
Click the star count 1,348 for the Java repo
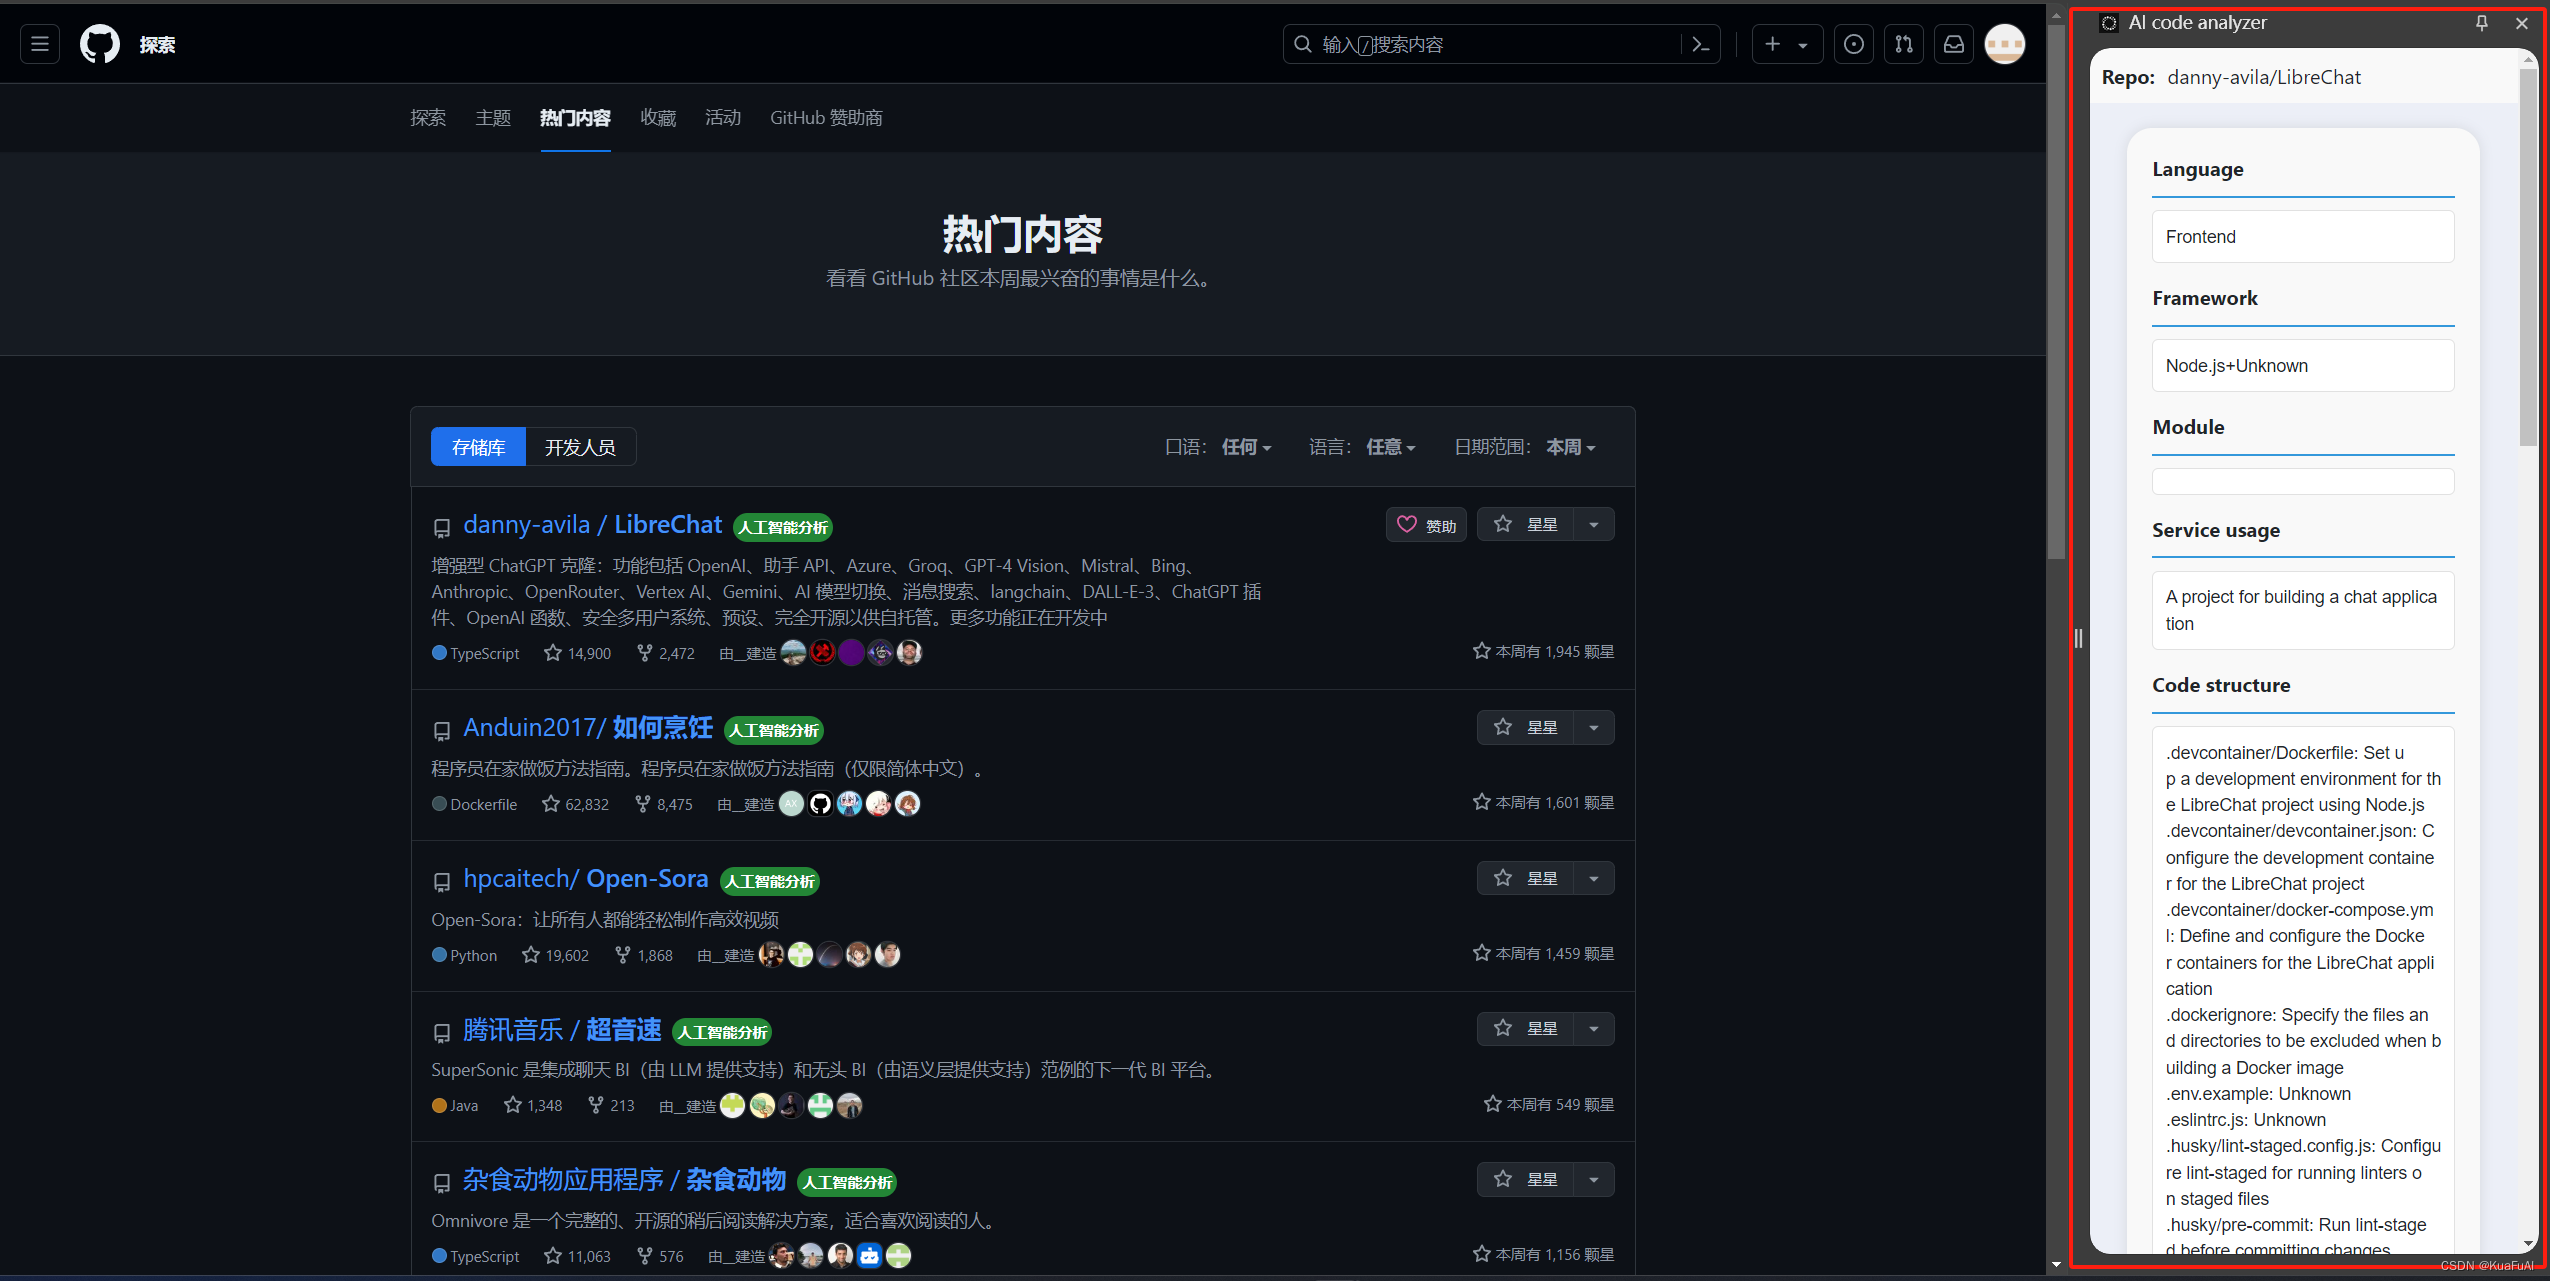tap(533, 1105)
